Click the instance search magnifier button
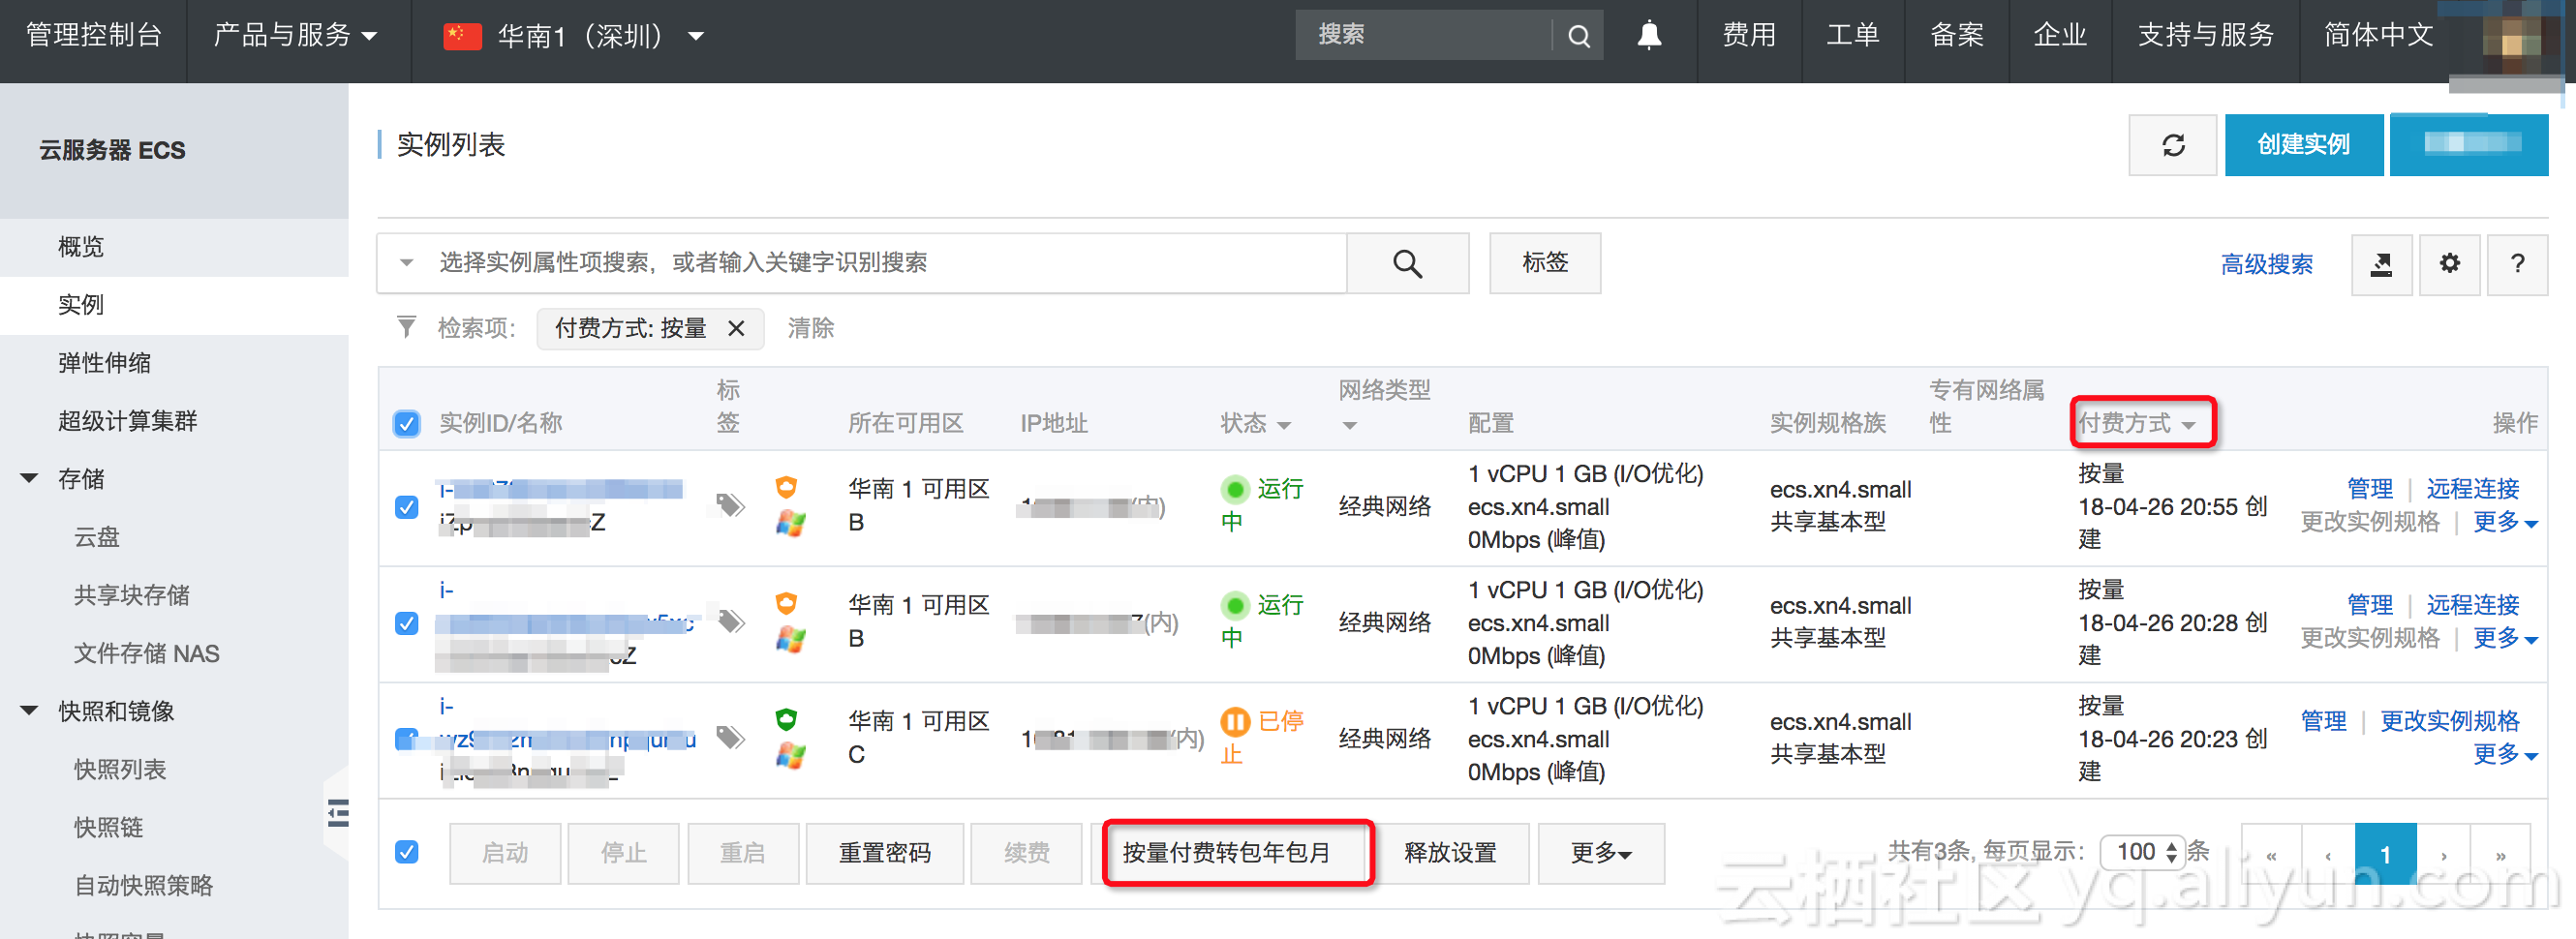This screenshot has width=2576, height=939. tap(1407, 263)
